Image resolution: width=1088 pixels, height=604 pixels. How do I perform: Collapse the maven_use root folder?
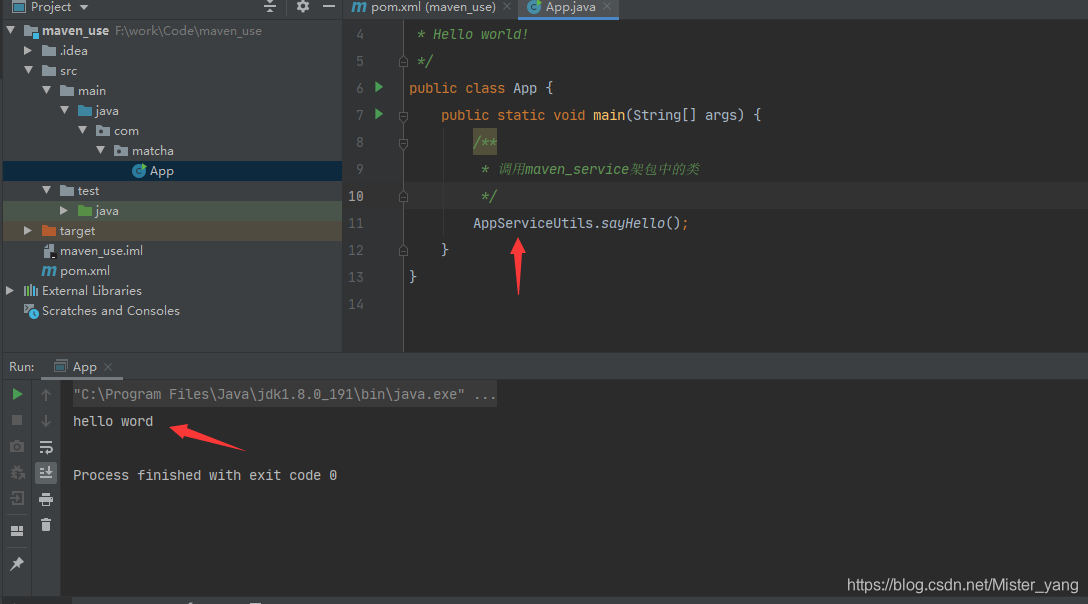click(11, 31)
